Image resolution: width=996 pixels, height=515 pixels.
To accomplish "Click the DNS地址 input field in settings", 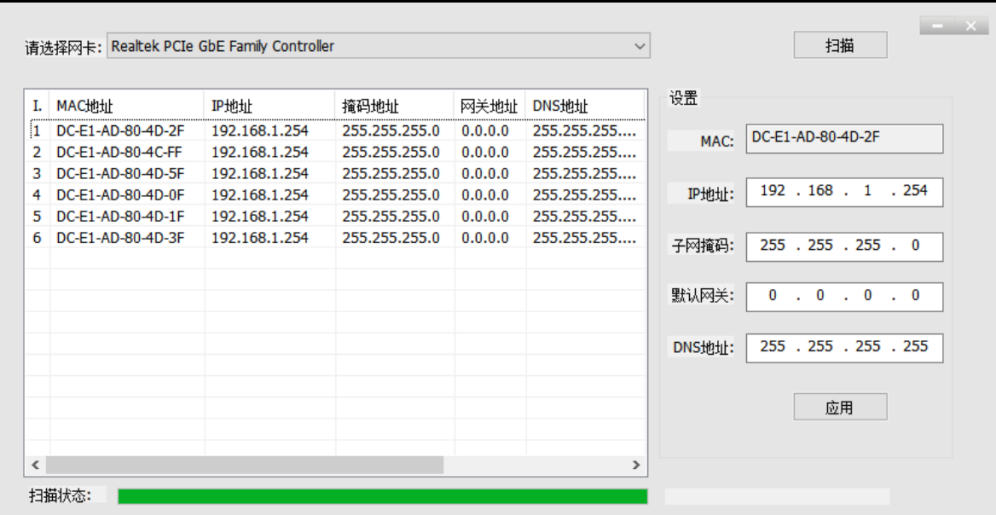I will click(844, 347).
